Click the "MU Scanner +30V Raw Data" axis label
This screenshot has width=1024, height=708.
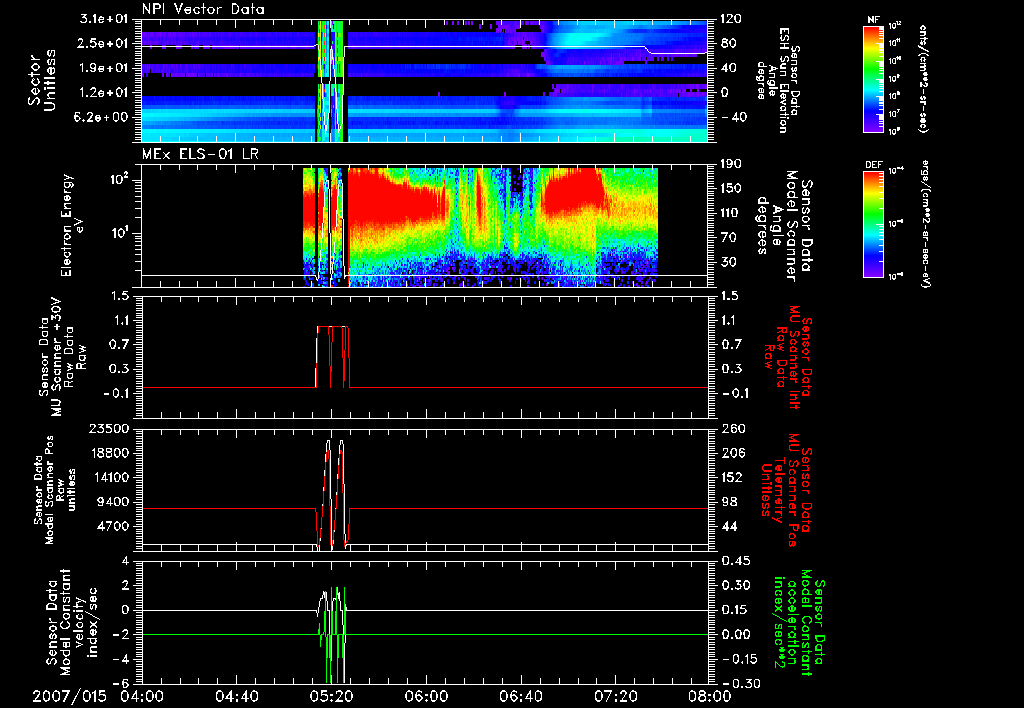62,357
